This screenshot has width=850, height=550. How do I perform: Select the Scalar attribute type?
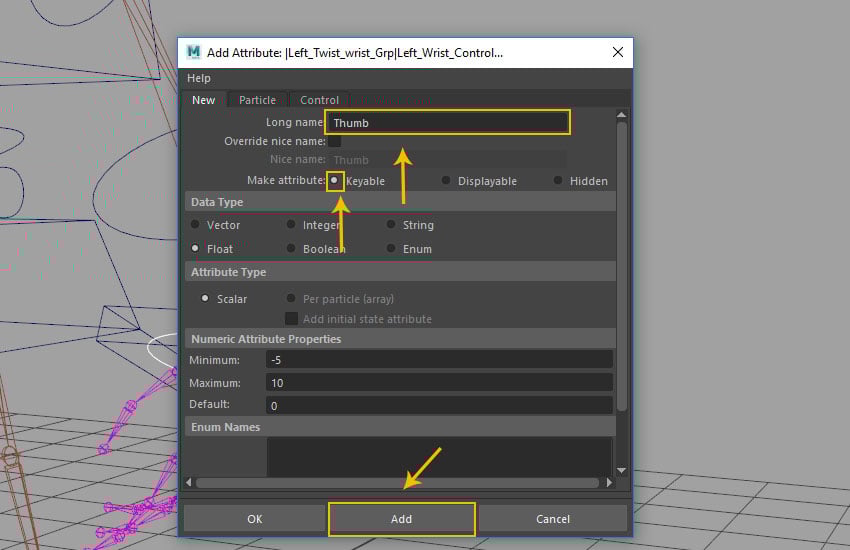coord(205,298)
